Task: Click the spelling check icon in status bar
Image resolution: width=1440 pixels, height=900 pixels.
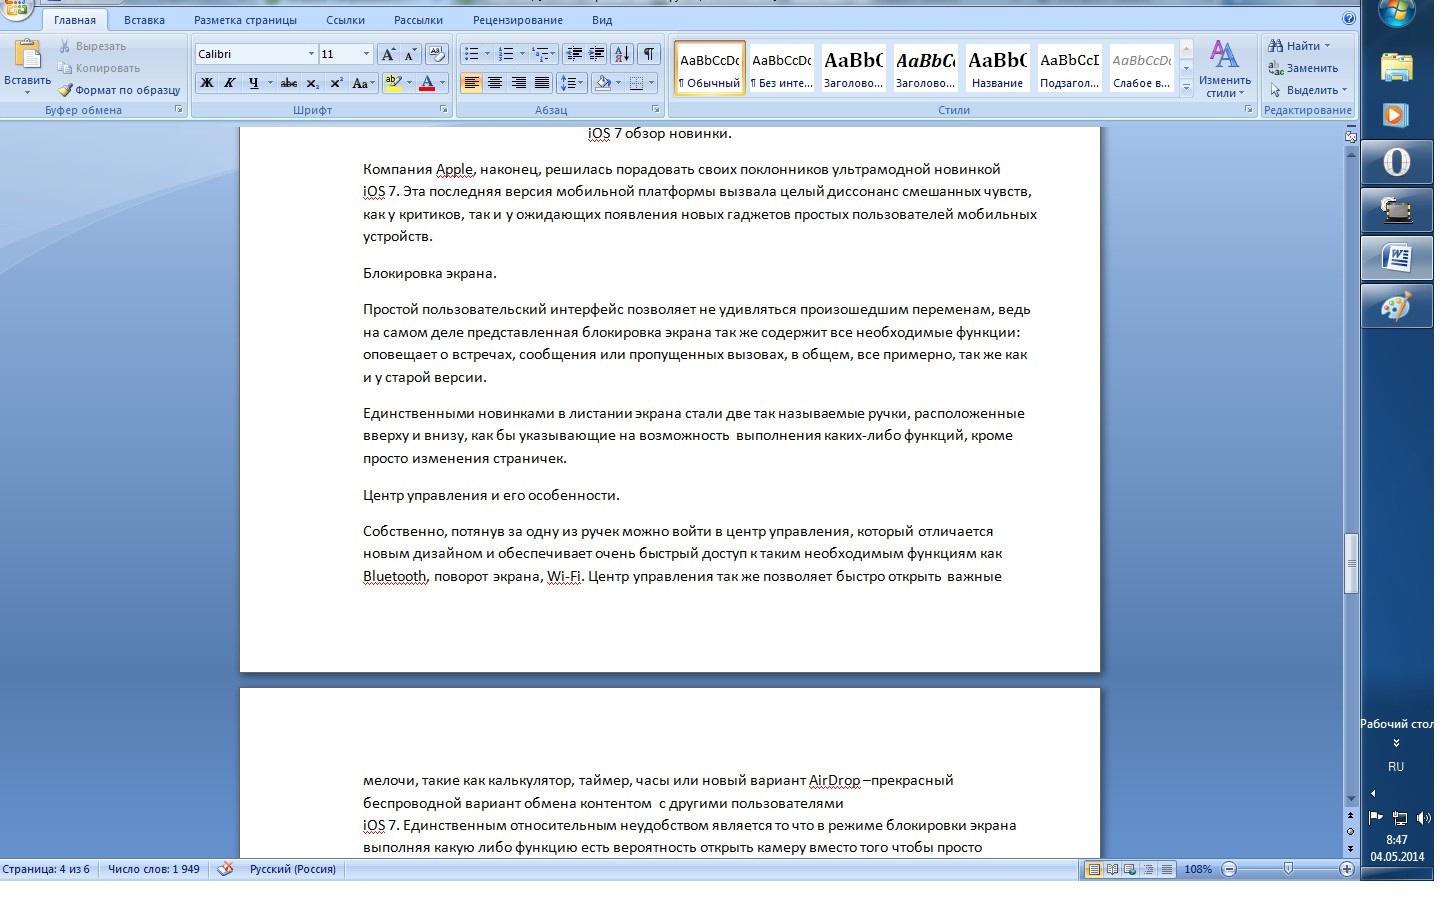Action: pos(225,869)
